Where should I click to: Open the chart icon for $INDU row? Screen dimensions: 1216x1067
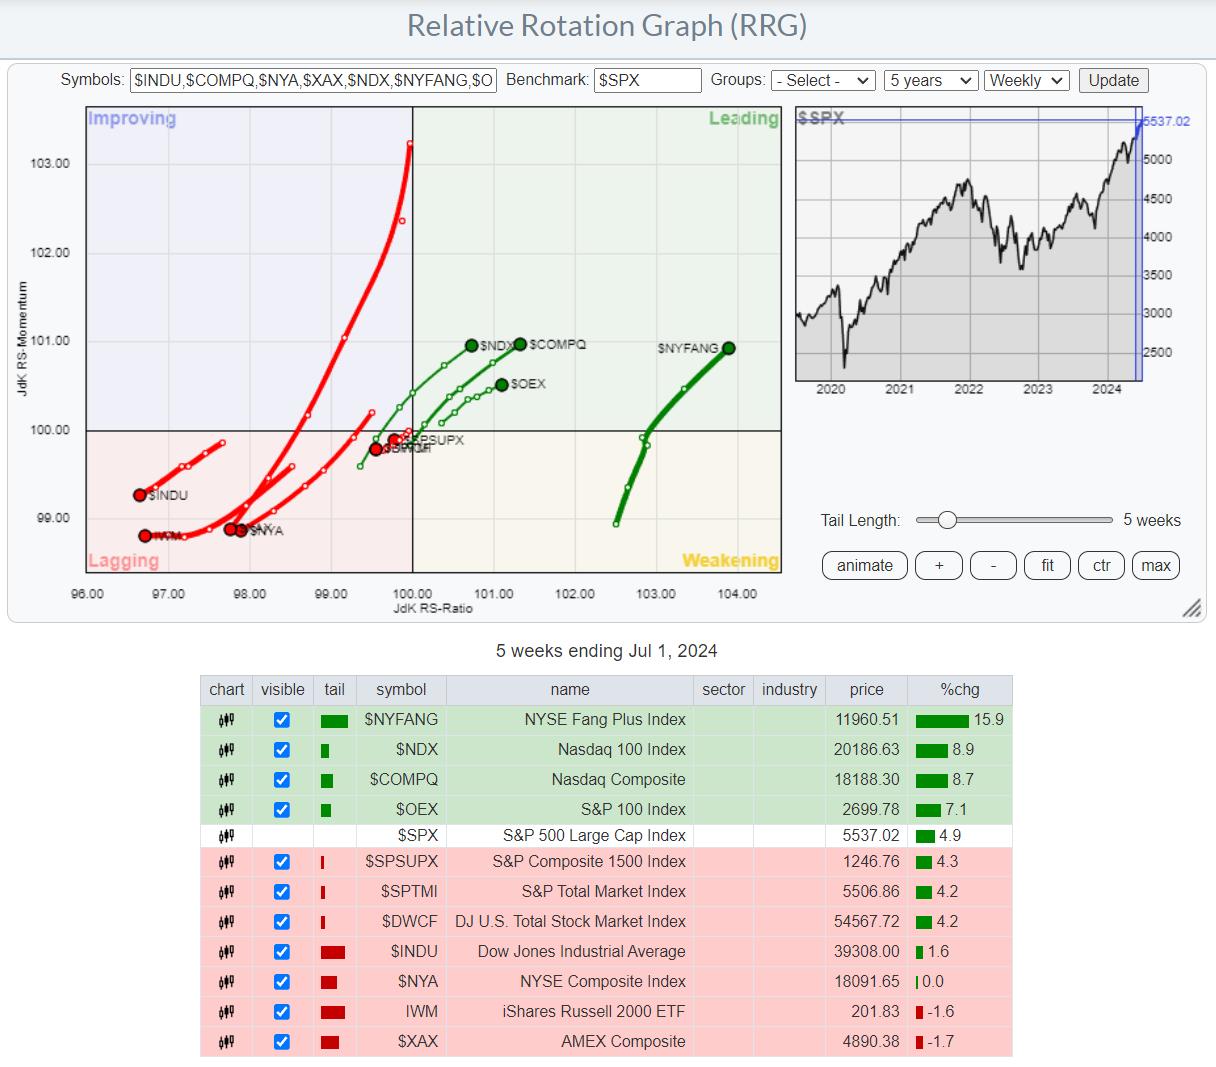(x=226, y=952)
